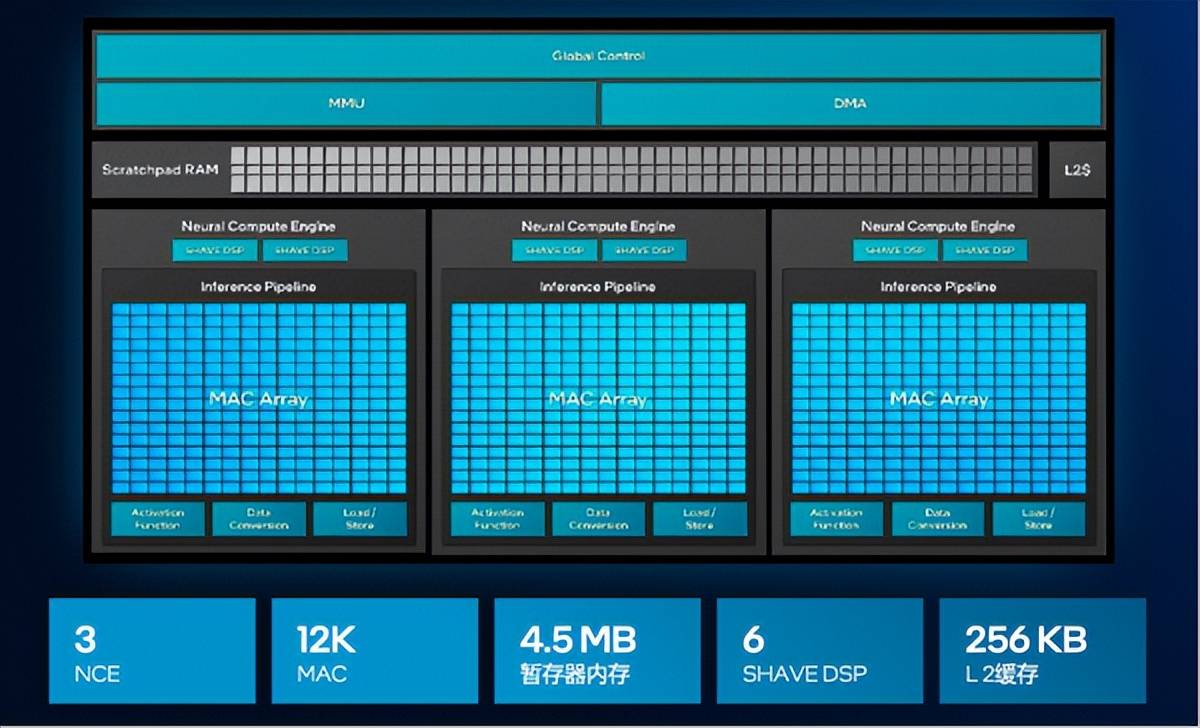Viewport: 1200px width, 728px height.
Task: Click second SHAVE DSP in right engine
Action: tap(984, 250)
